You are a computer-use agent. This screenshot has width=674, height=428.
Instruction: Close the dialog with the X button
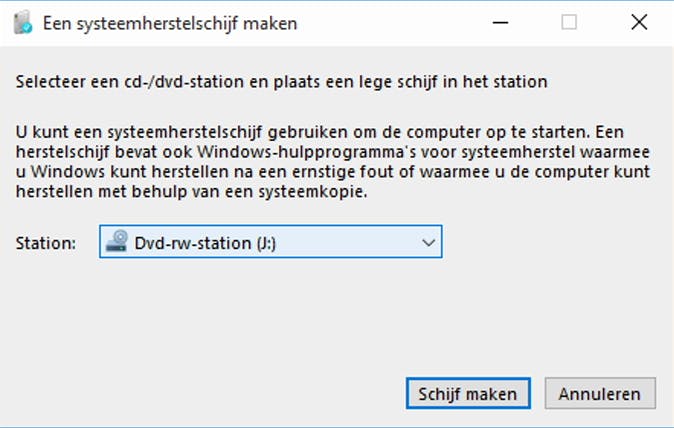click(638, 22)
